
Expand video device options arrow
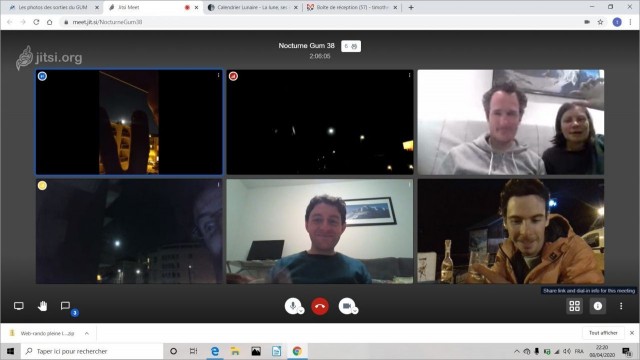pos(355,311)
